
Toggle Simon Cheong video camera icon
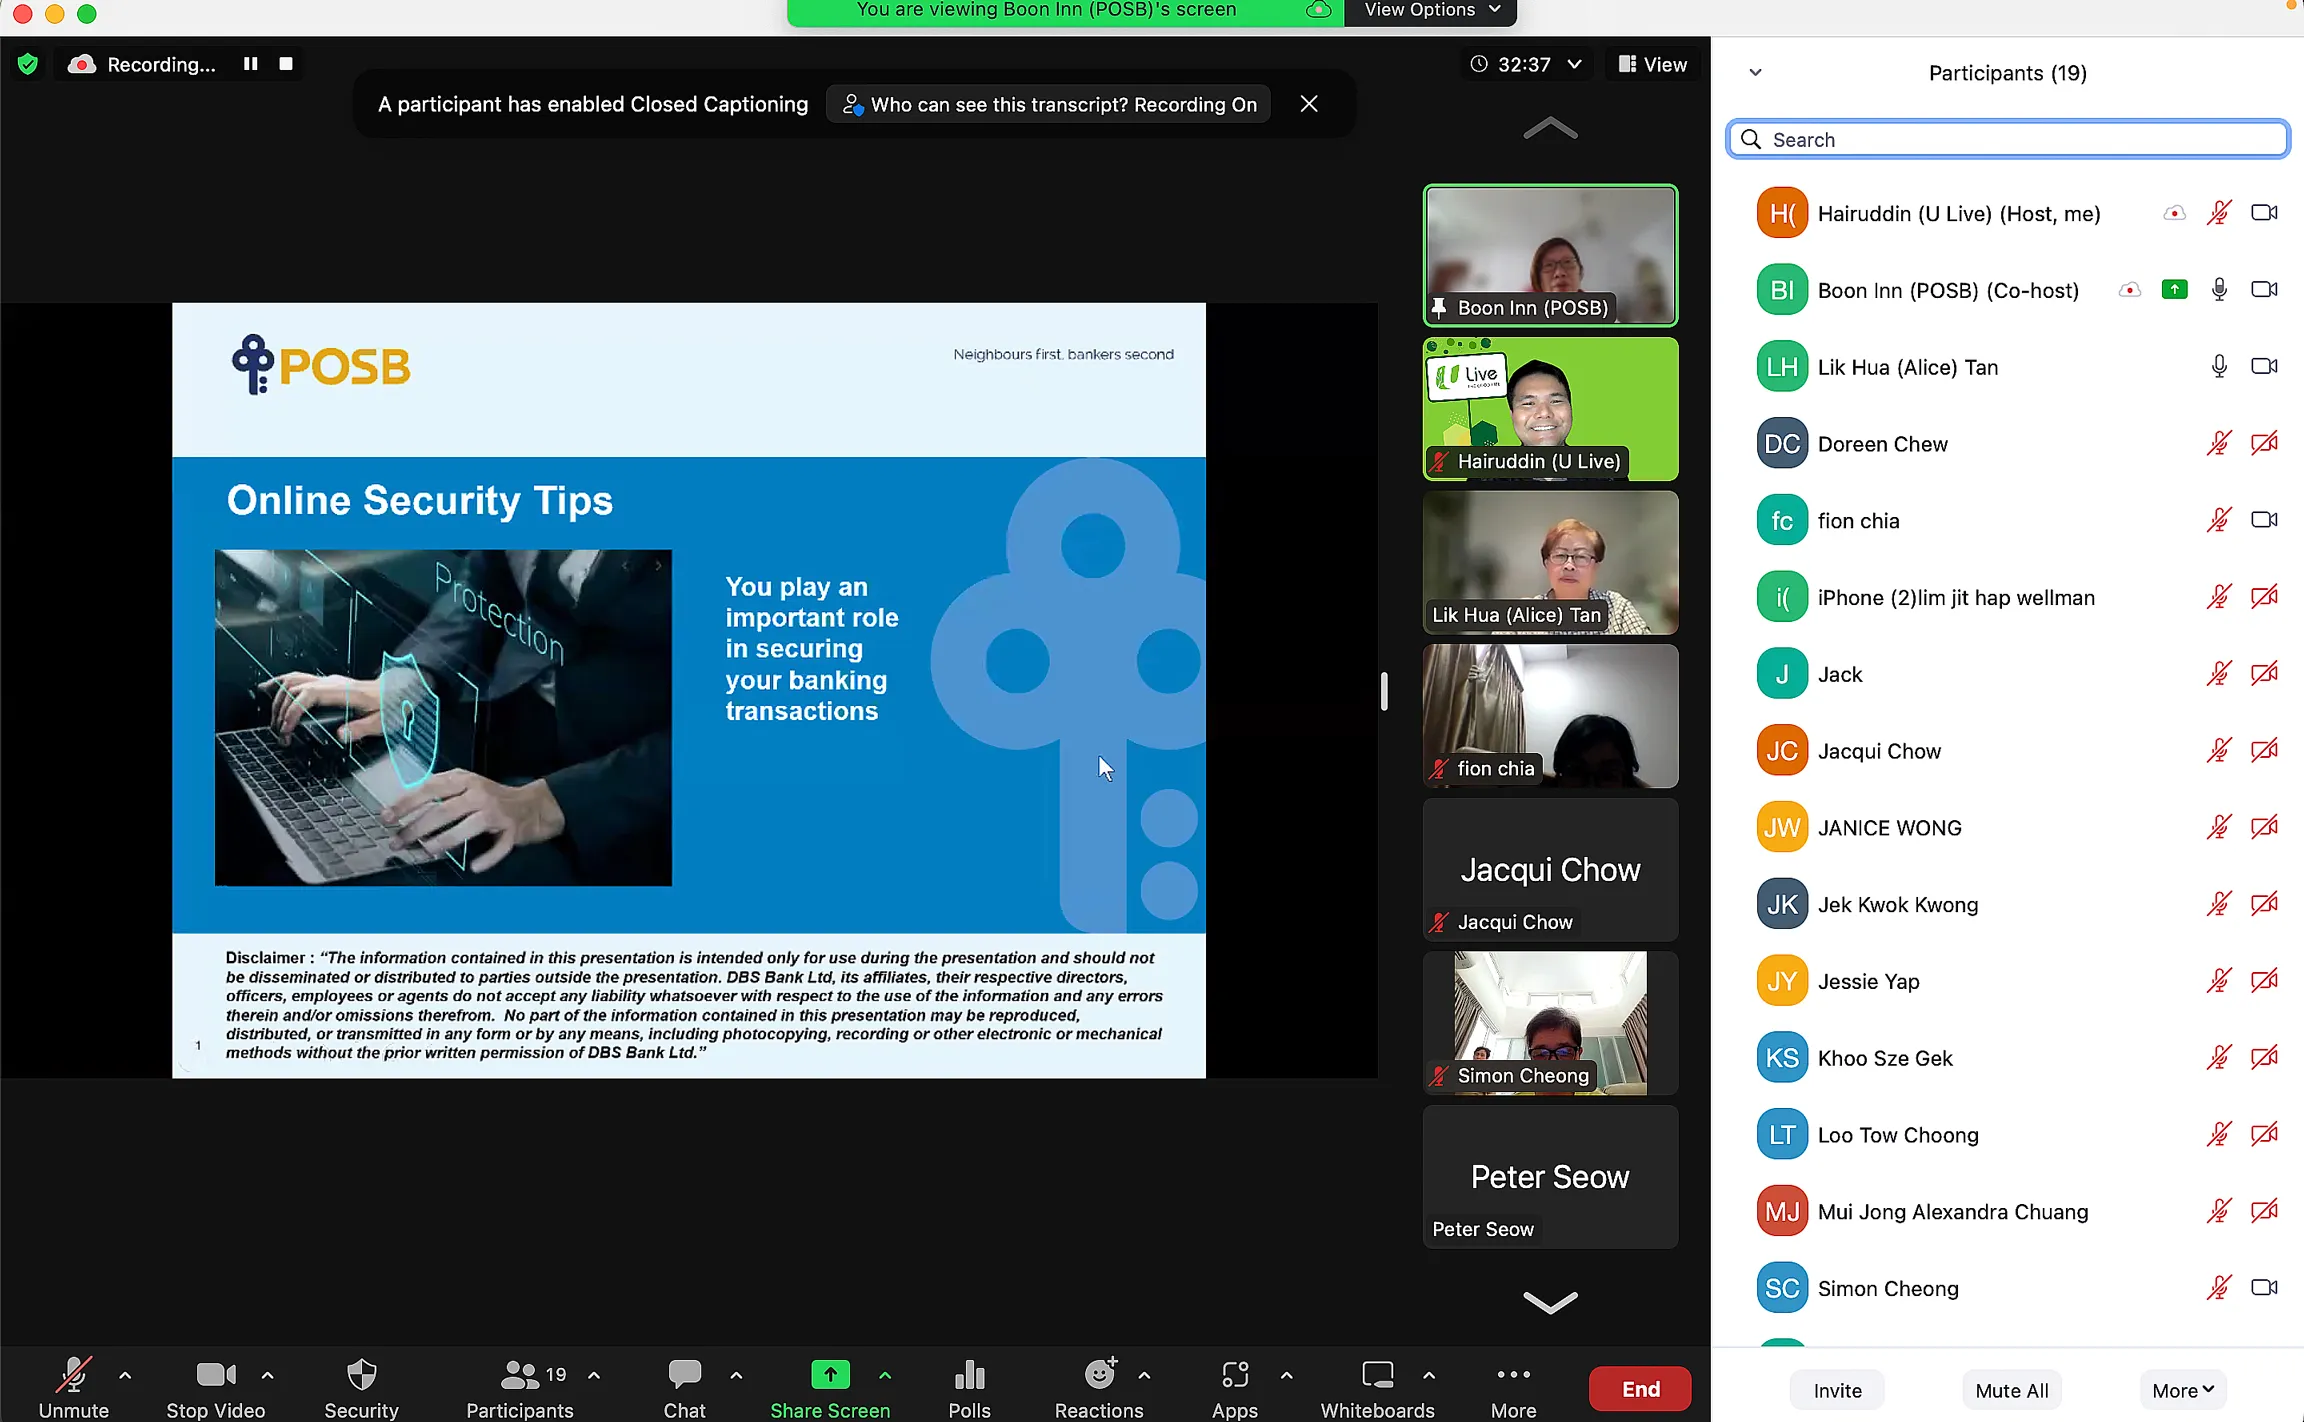pyautogui.click(x=2264, y=1288)
